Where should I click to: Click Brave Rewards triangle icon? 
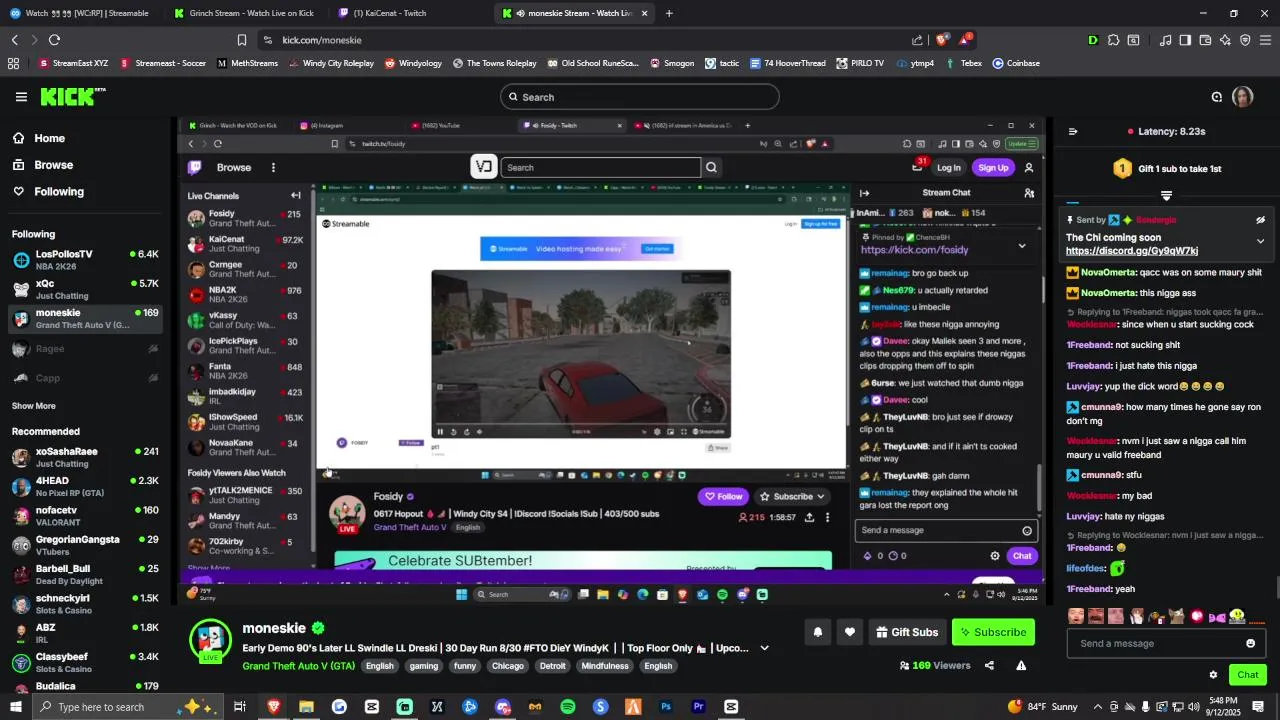[x=965, y=40]
